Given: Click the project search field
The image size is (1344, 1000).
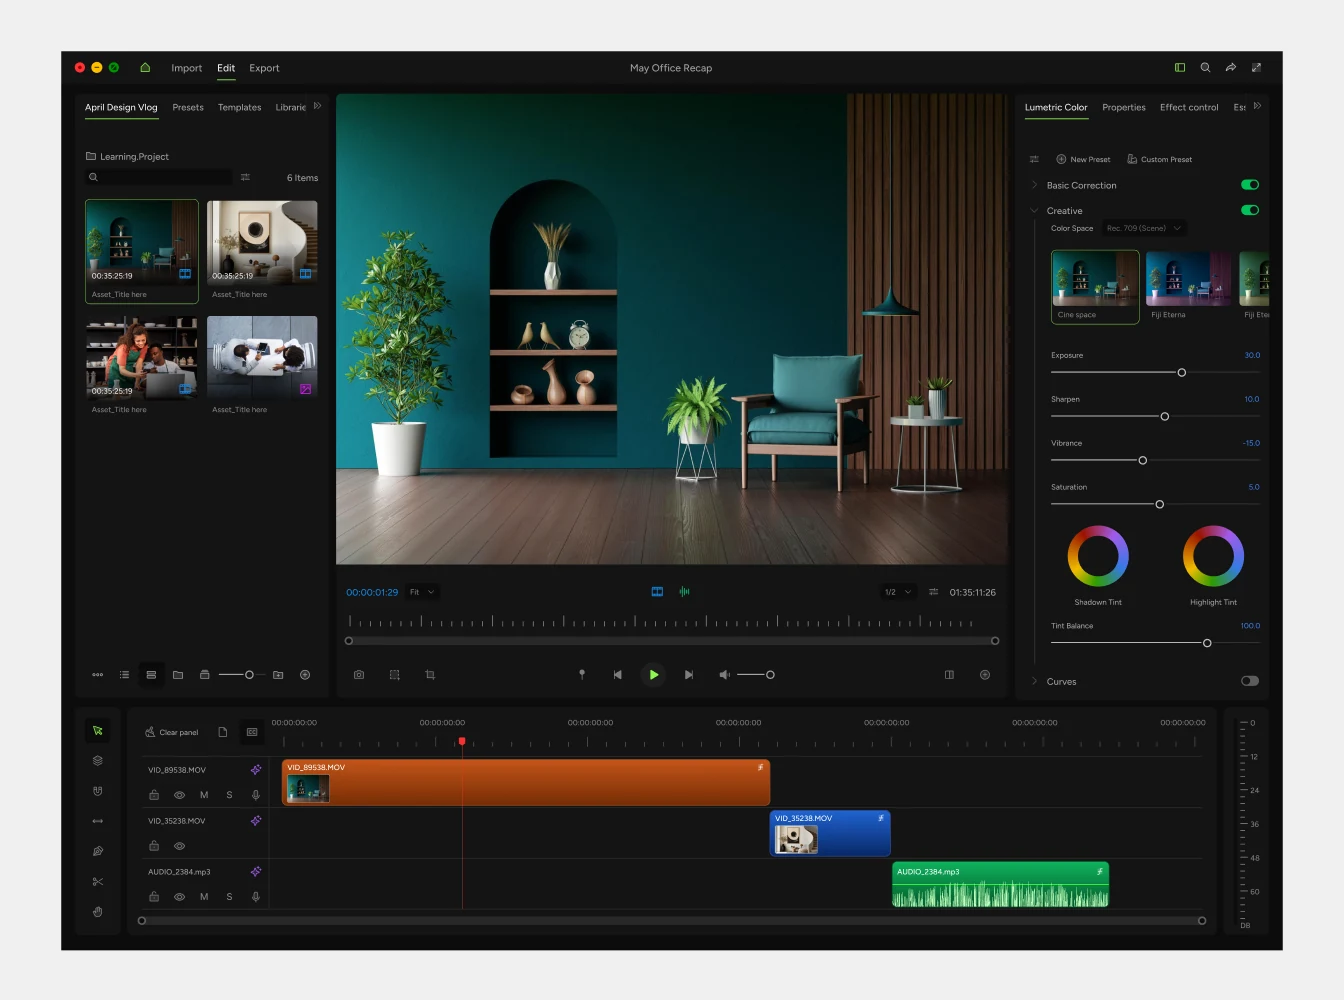Looking at the screenshot, I should point(160,177).
